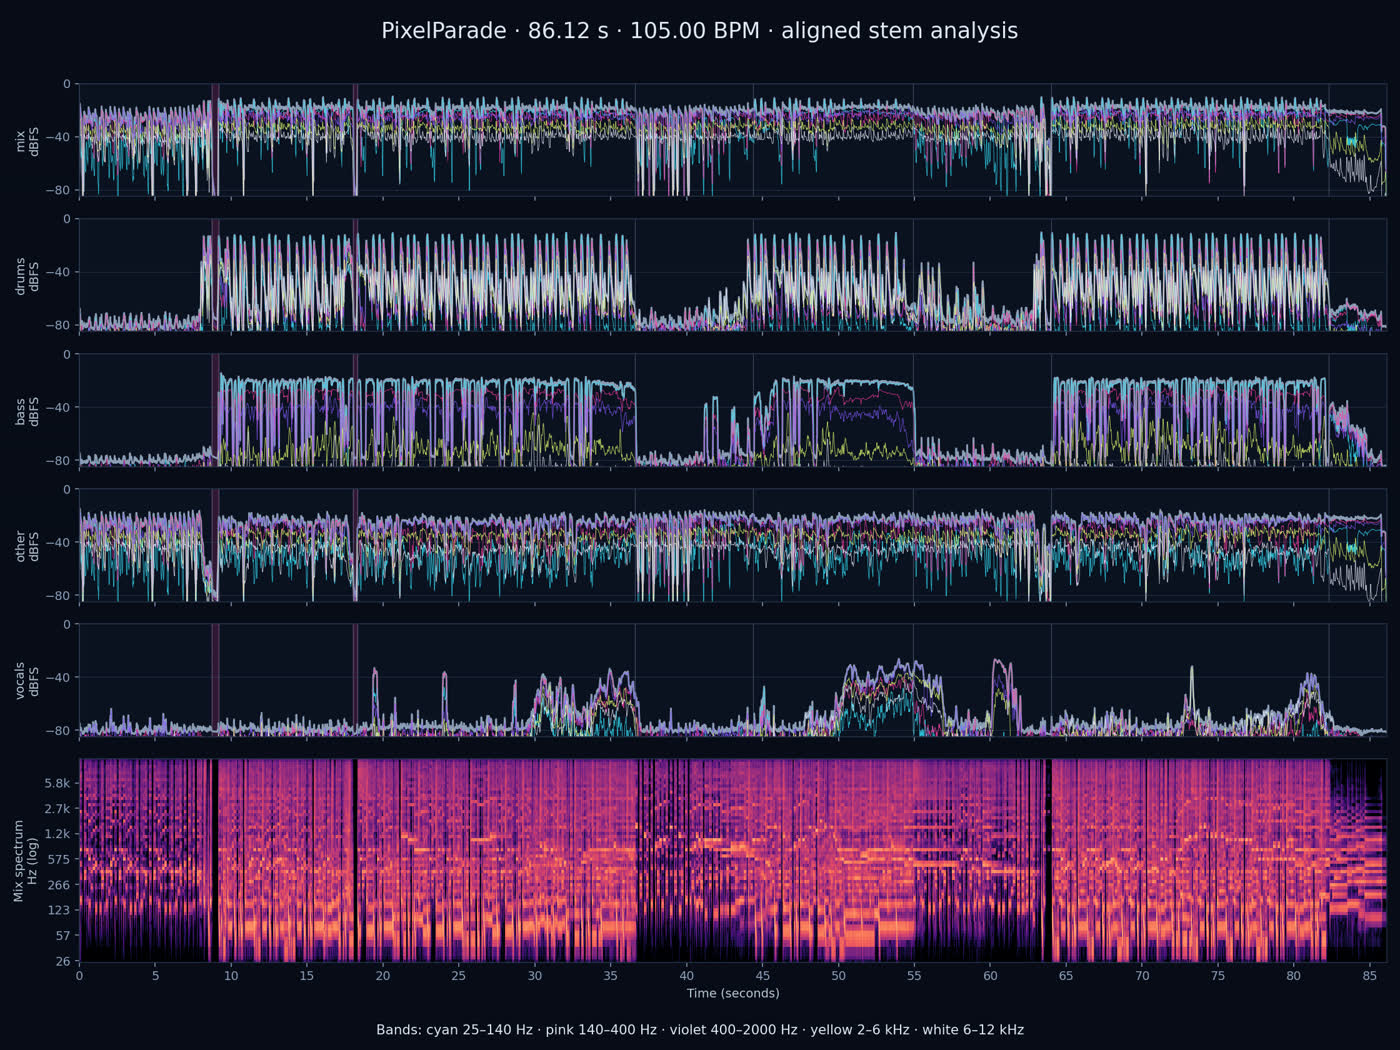Click the 1.2k frequency tick label

(x=57, y=834)
